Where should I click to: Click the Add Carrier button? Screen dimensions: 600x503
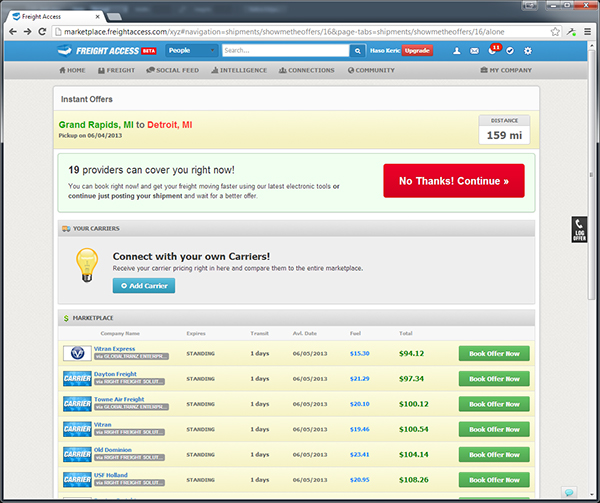(x=144, y=286)
